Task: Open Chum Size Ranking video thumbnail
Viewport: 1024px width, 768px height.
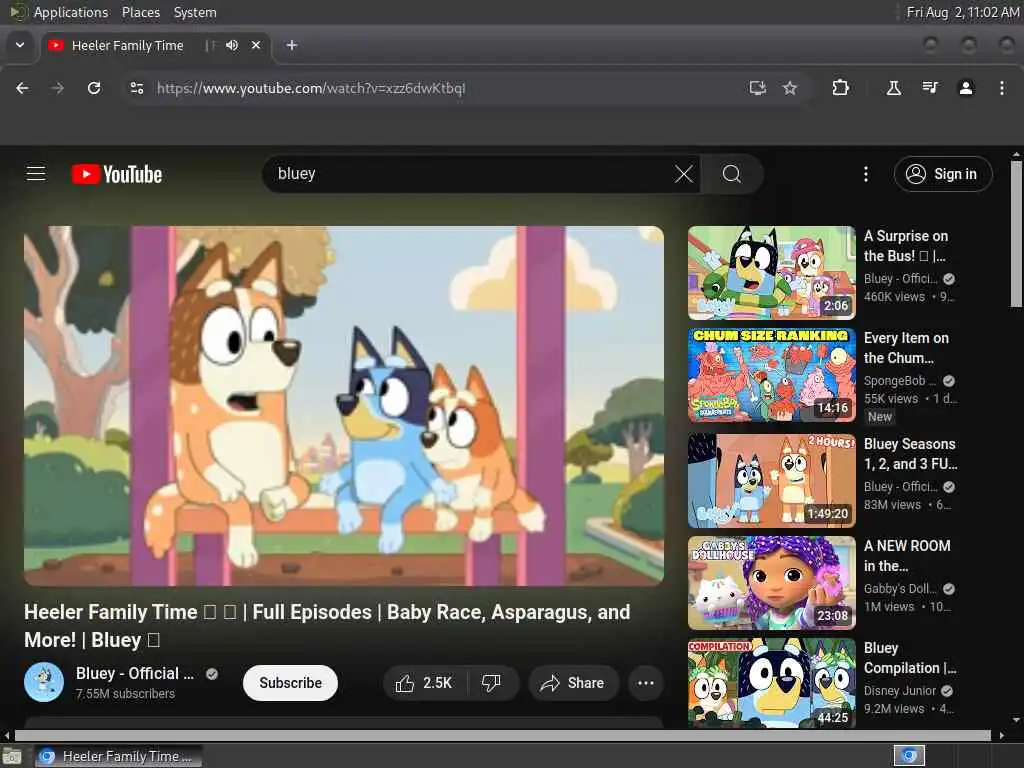Action: [771, 375]
